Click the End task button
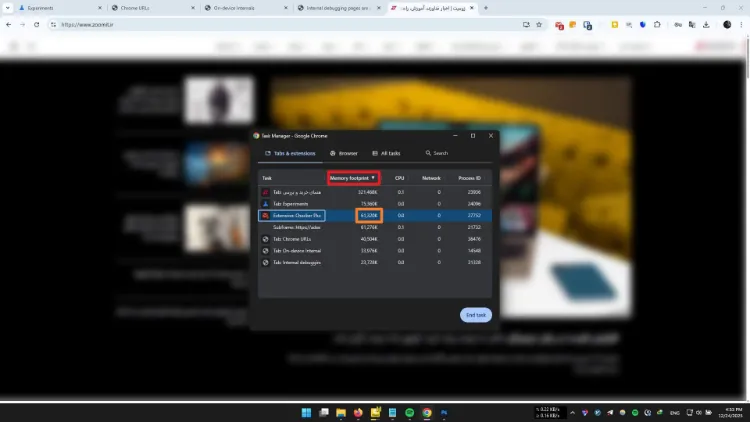 475,315
